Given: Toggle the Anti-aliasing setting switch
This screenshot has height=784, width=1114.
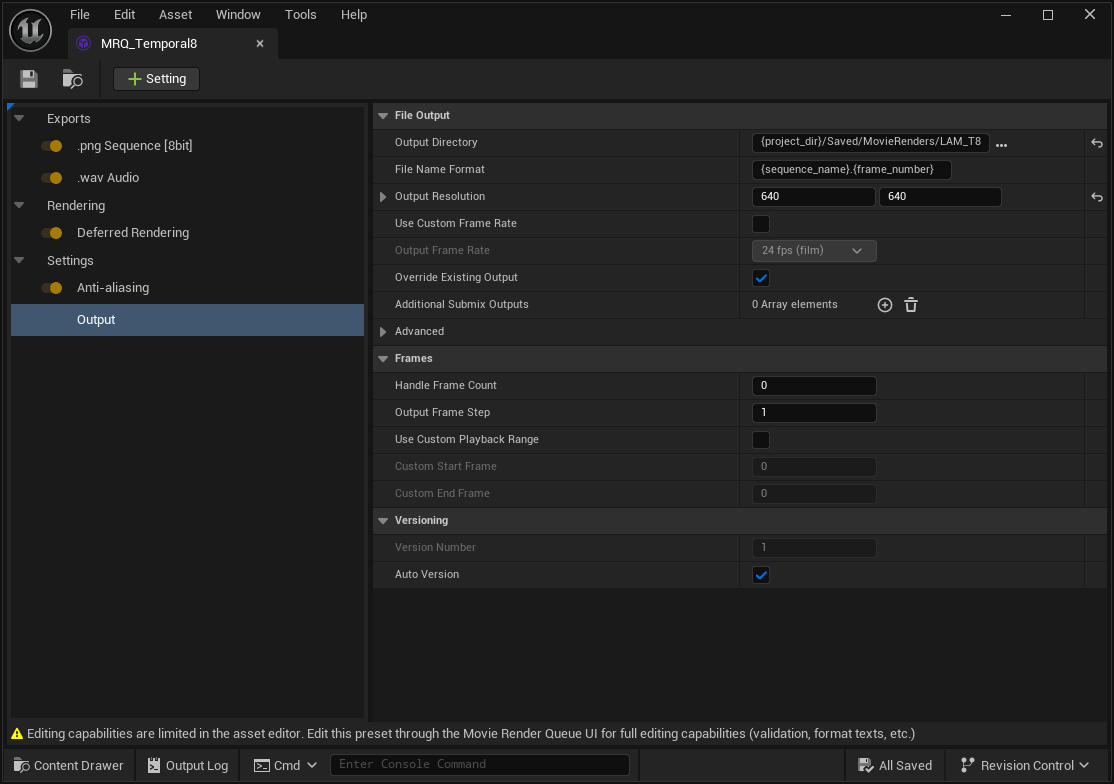Looking at the screenshot, I should (x=52, y=288).
